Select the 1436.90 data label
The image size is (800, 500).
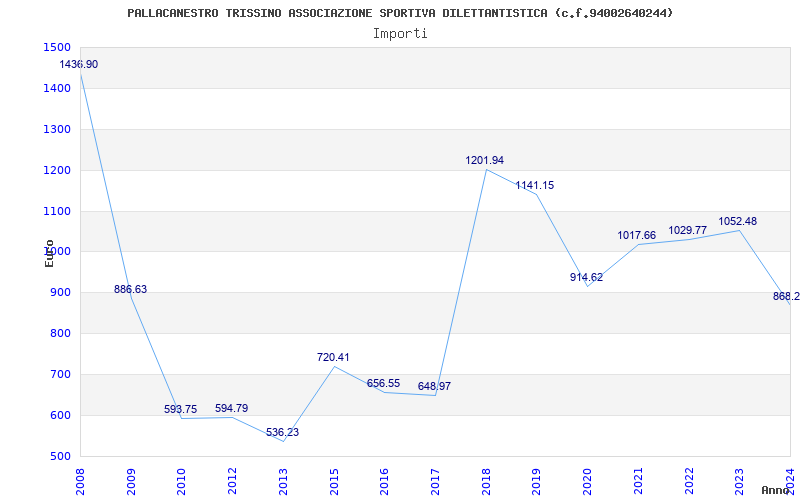point(79,65)
